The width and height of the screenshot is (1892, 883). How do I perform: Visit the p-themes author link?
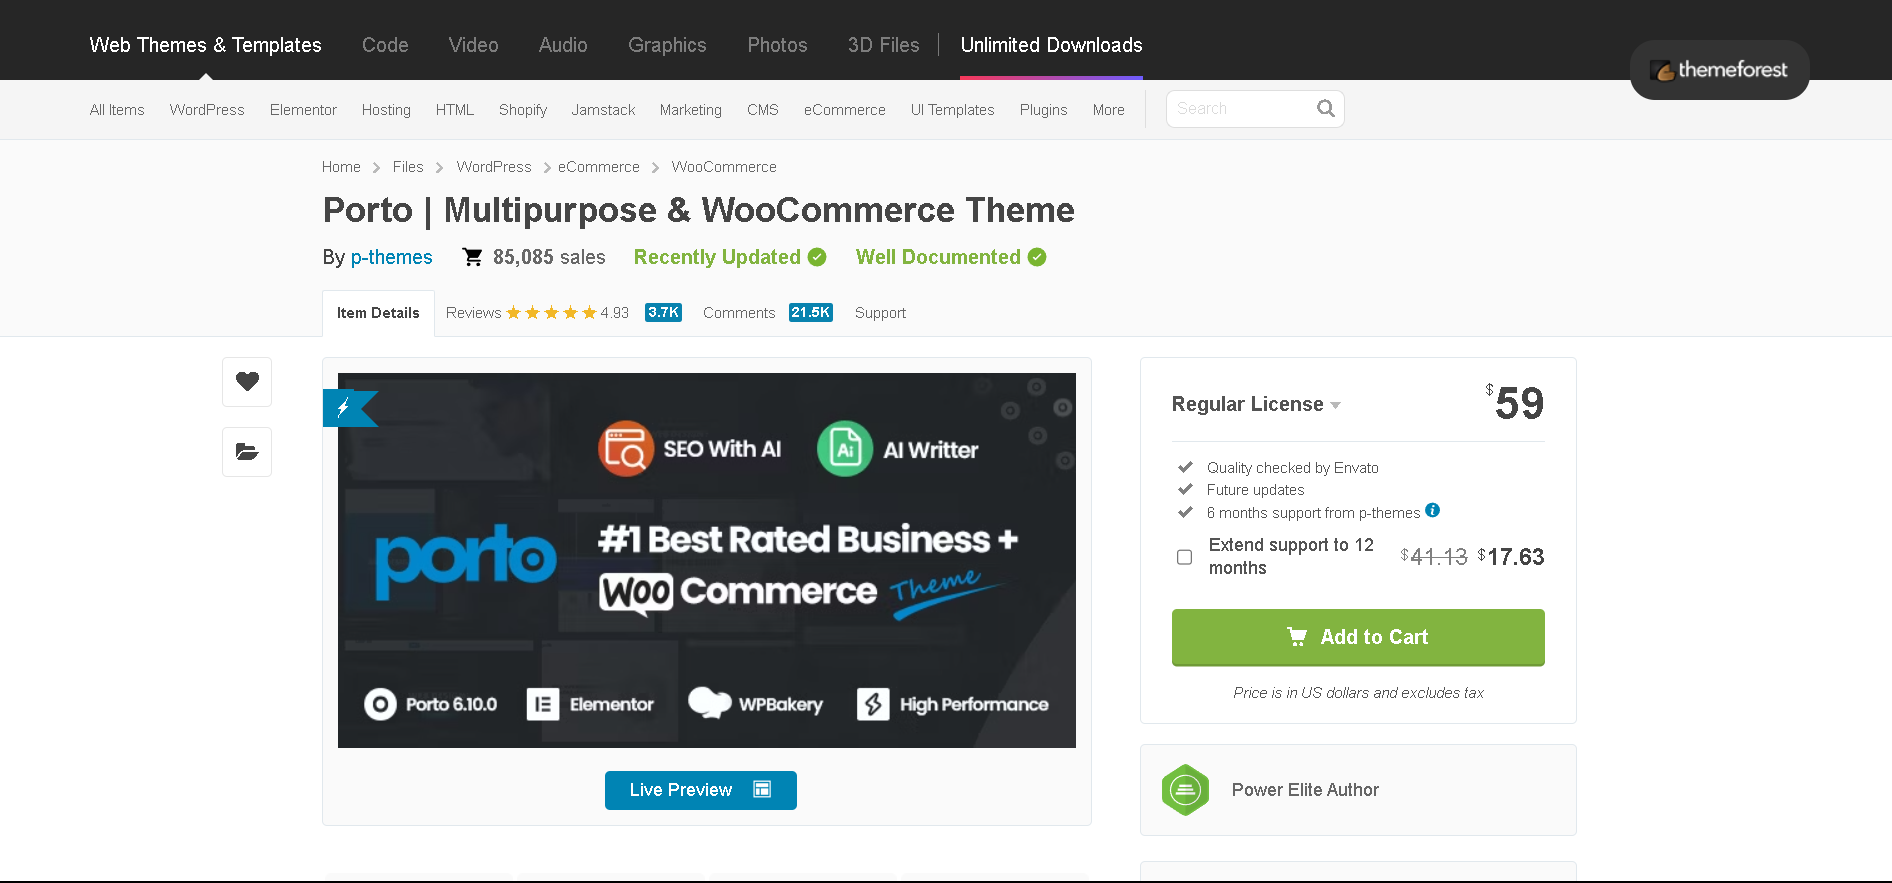pyautogui.click(x=391, y=257)
